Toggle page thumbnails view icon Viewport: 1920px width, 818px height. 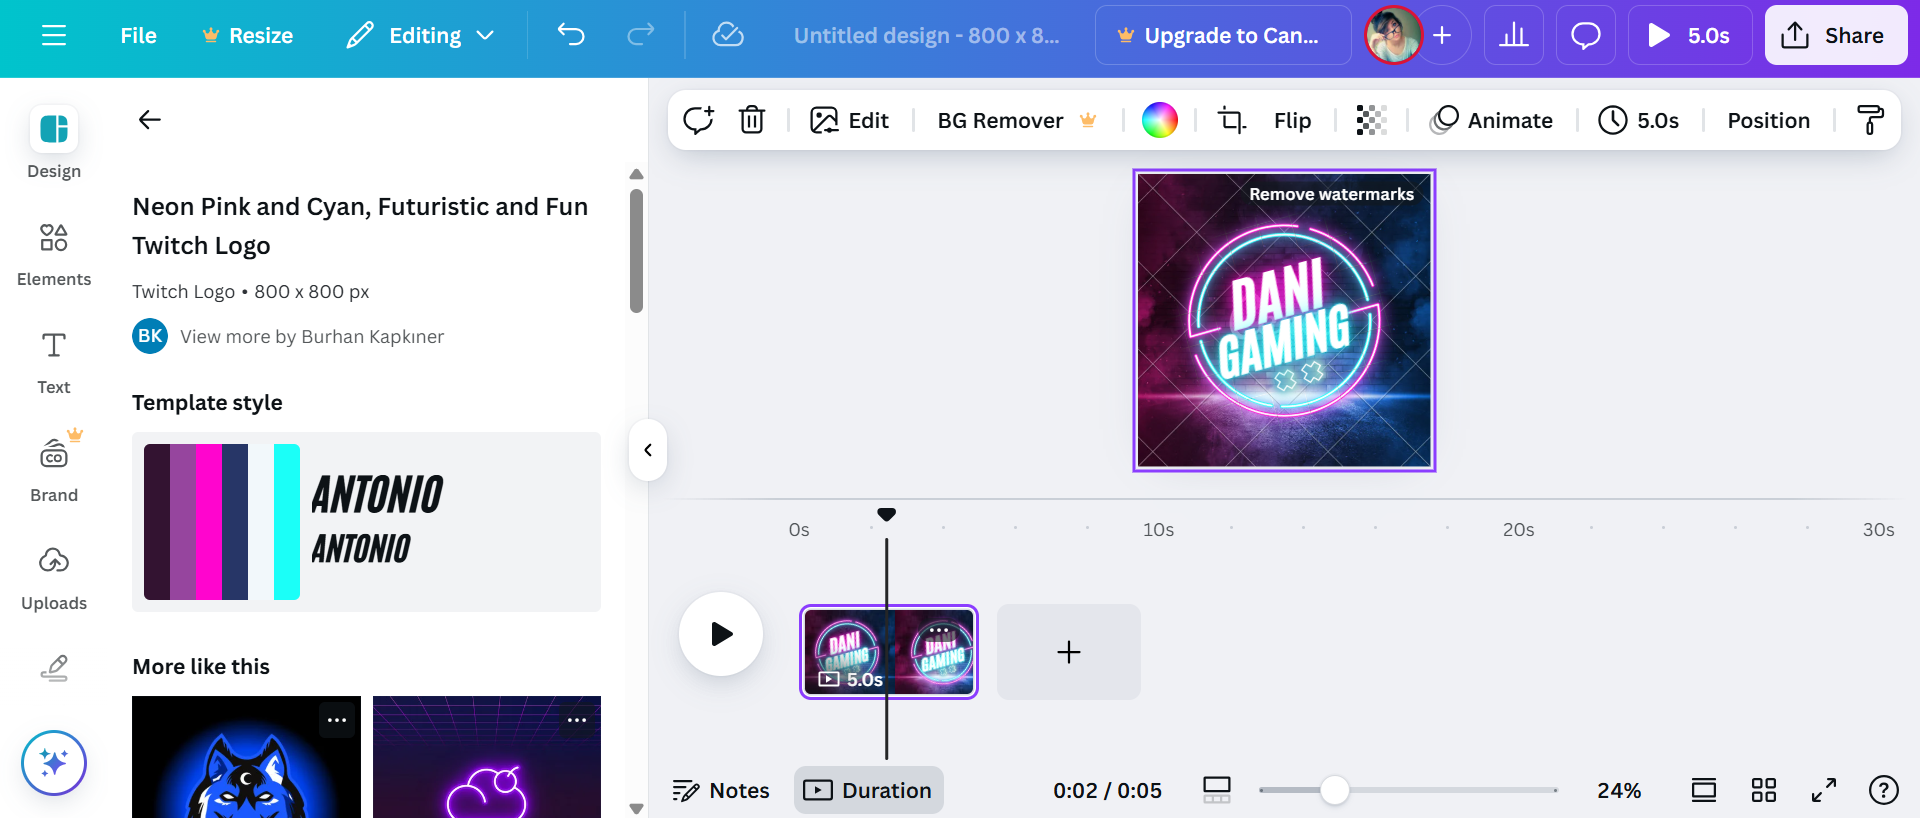(x=1217, y=790)
